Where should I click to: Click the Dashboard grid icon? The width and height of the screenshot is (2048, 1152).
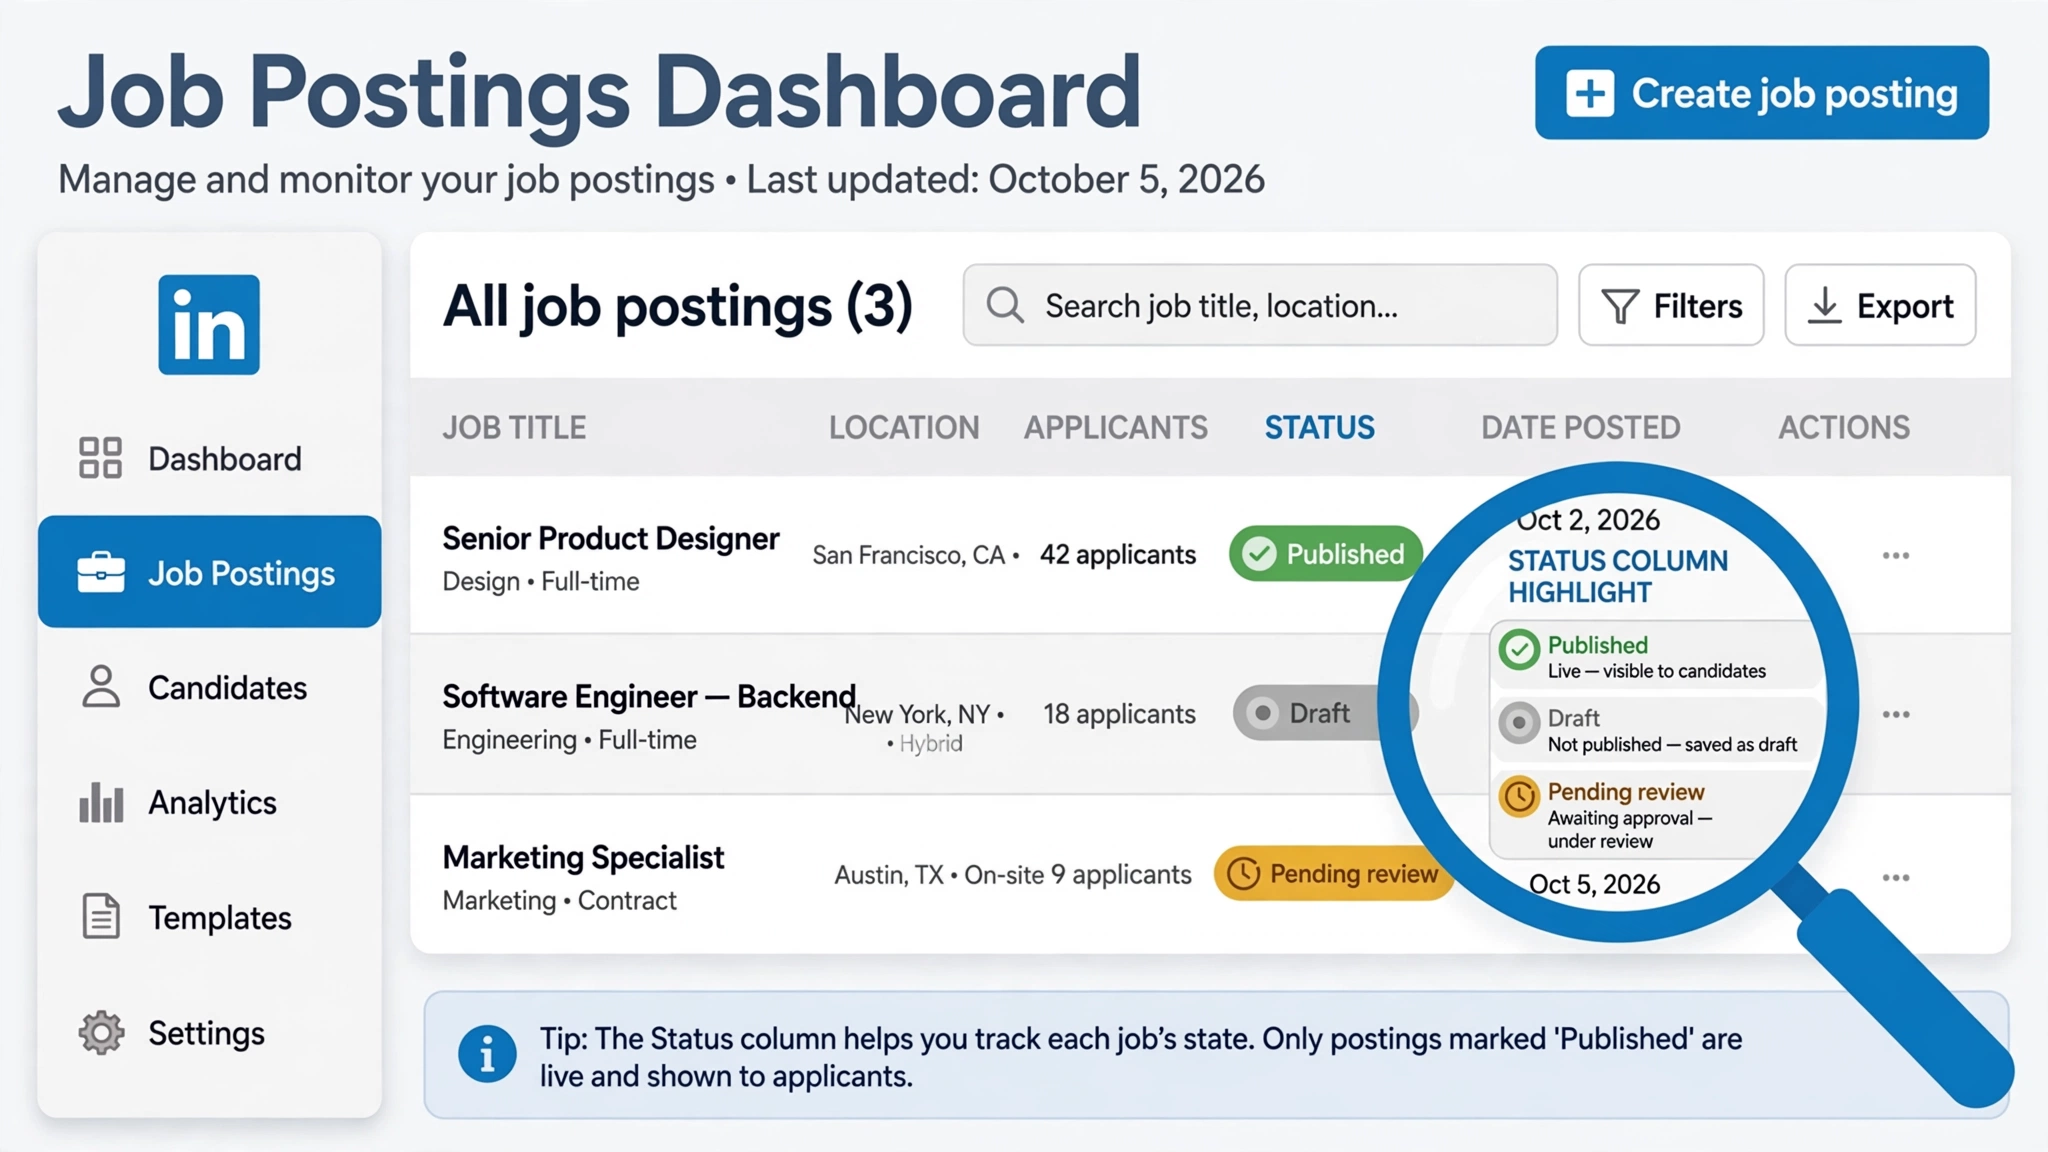(x=101, y=458)
